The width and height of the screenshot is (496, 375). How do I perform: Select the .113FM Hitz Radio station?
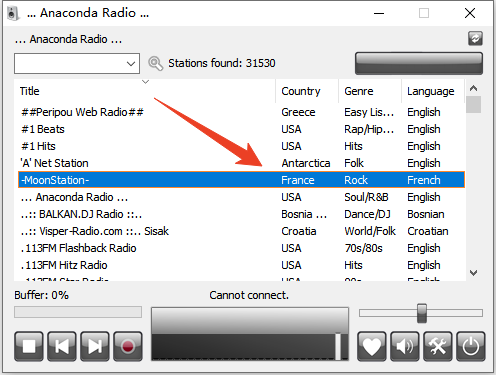pos(241,265)
